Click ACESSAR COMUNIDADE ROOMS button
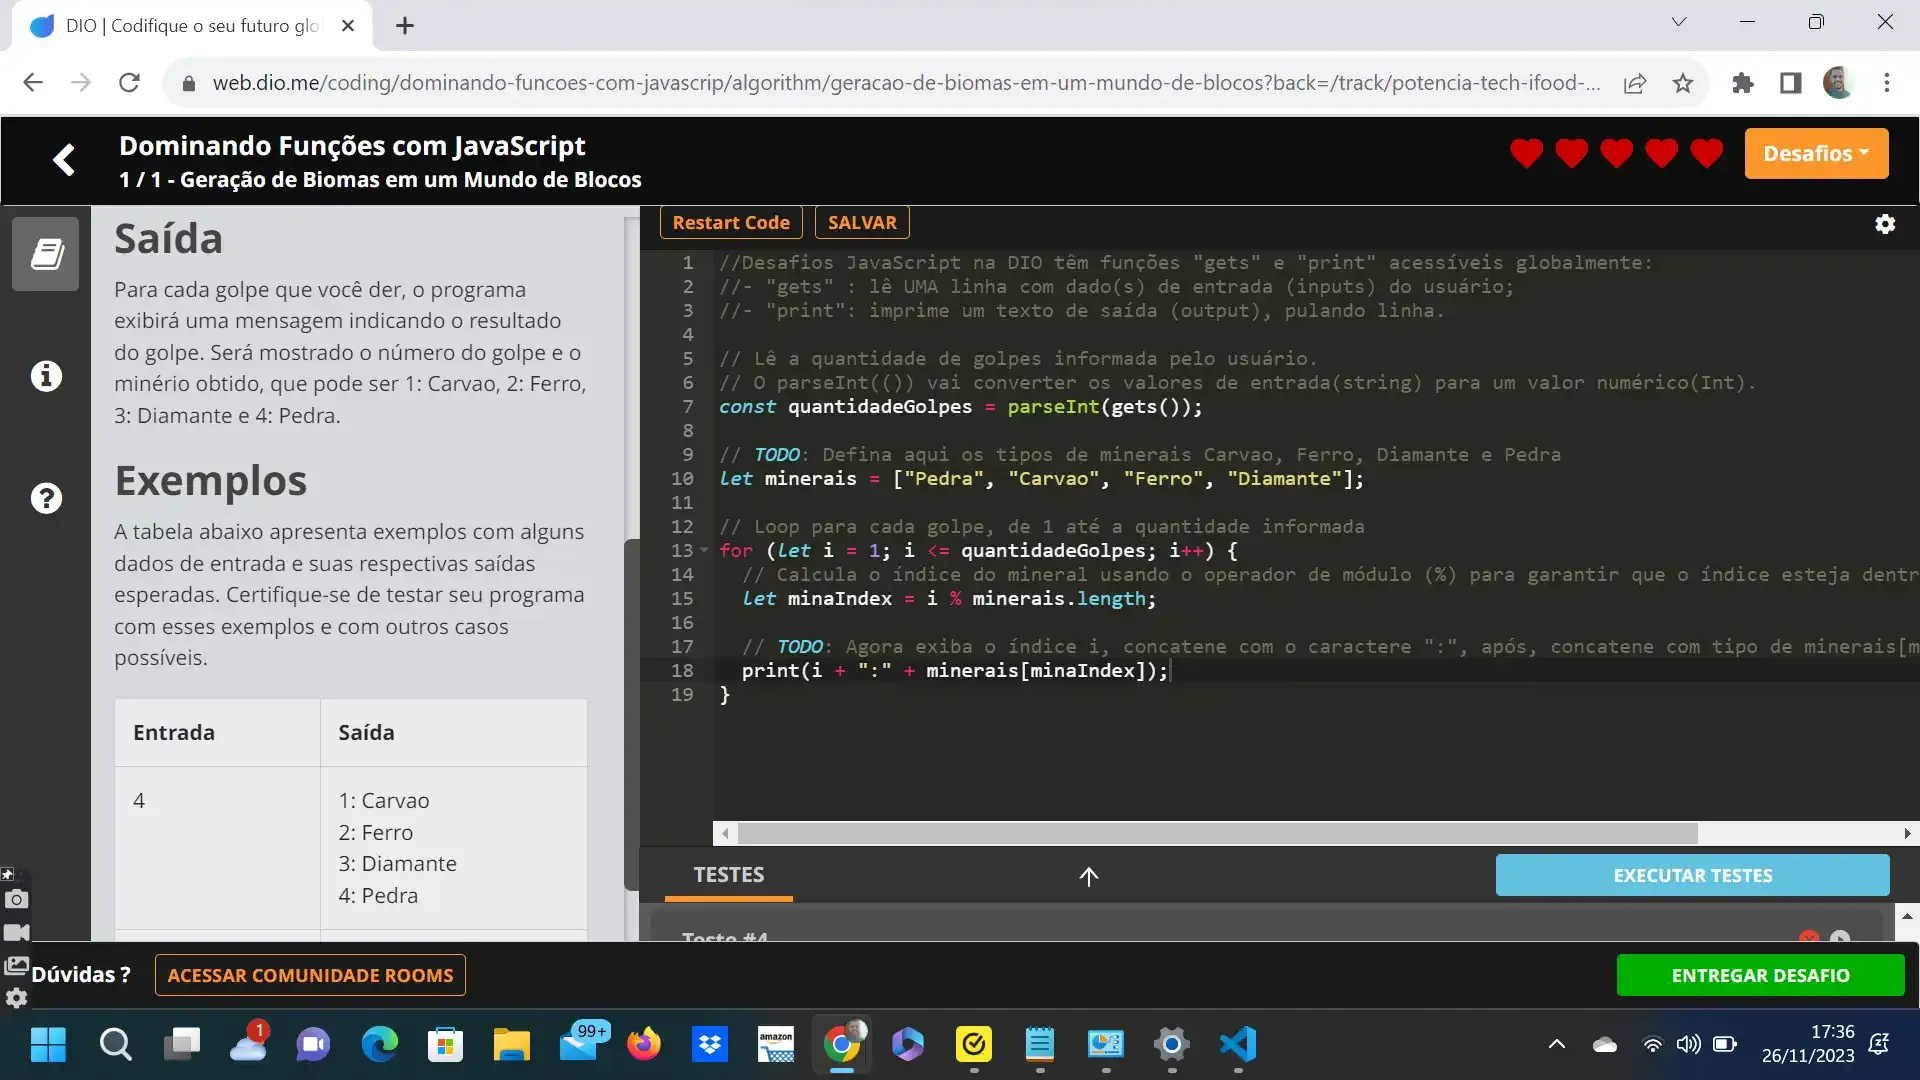The height and width of the screenshot is (1080, 1920). pos(310,976)
